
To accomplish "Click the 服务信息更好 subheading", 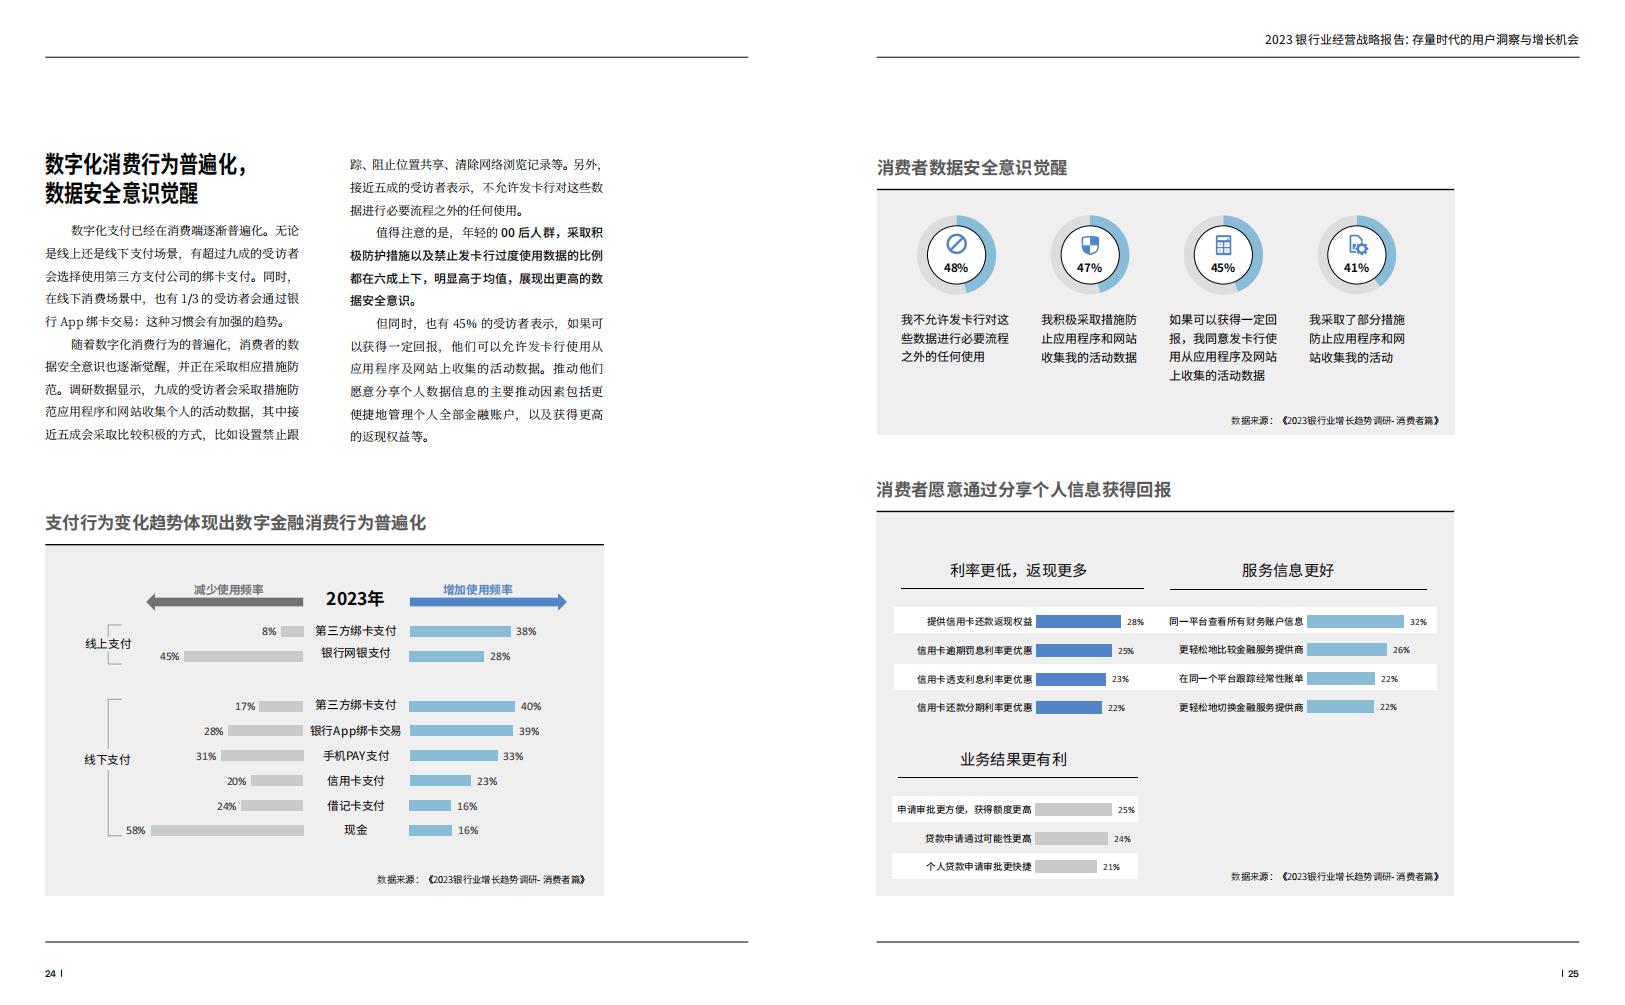I will [x=1288, y=570].
